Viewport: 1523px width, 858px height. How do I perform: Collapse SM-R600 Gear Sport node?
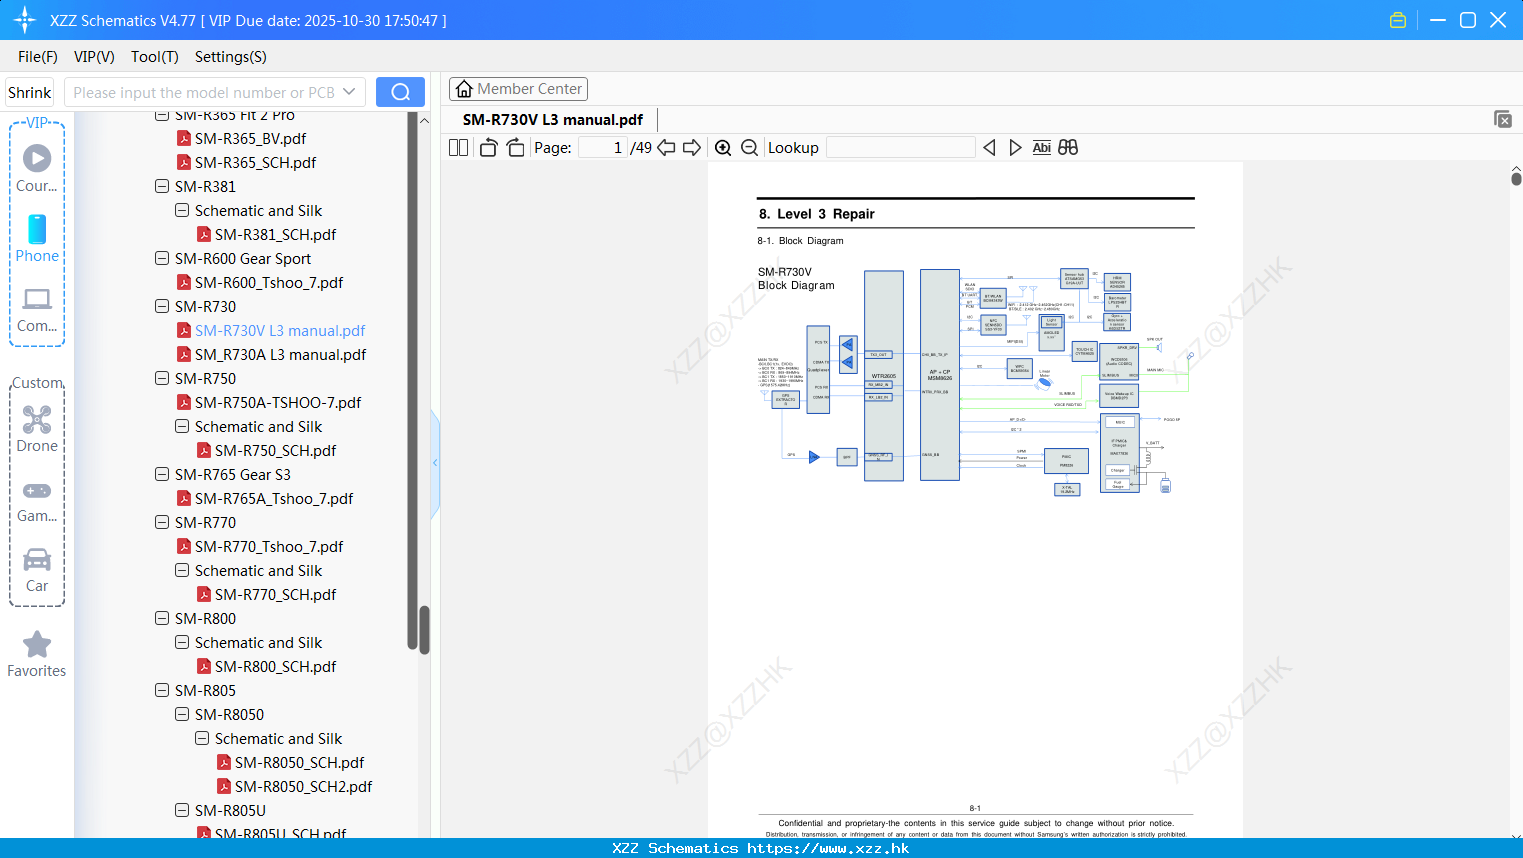pyautogui.click(x=162, y=258)
